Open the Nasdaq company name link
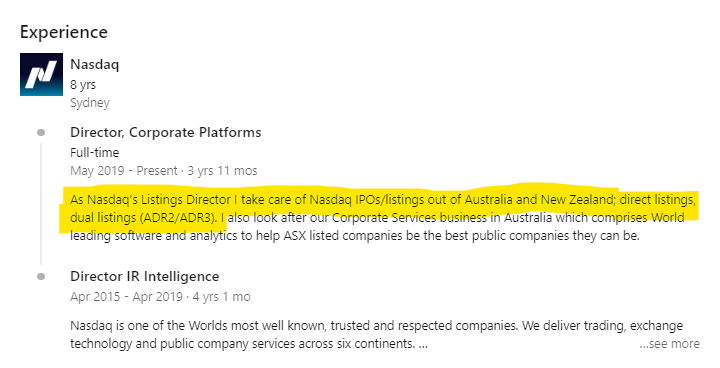Image resolution: width=720 pixels, height=368 pixels. coord(95,64)
